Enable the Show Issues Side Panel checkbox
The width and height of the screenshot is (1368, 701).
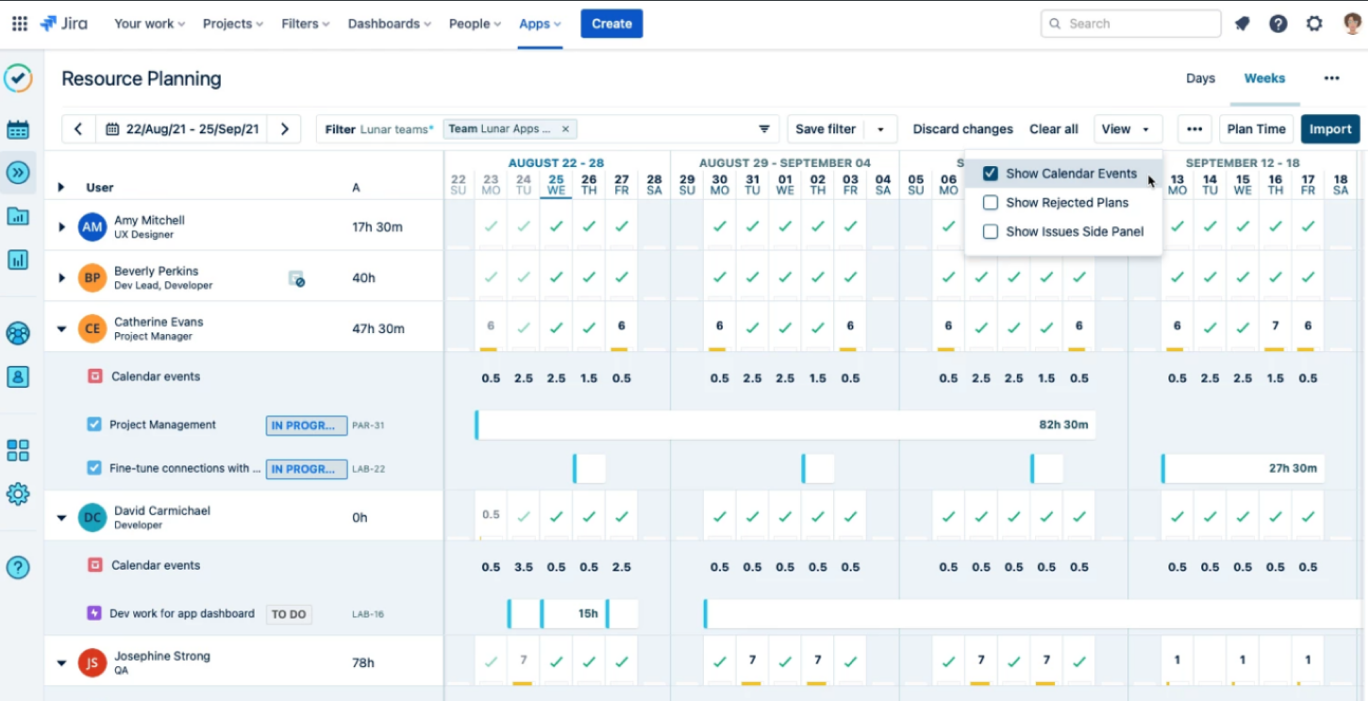tap(990, 232)
